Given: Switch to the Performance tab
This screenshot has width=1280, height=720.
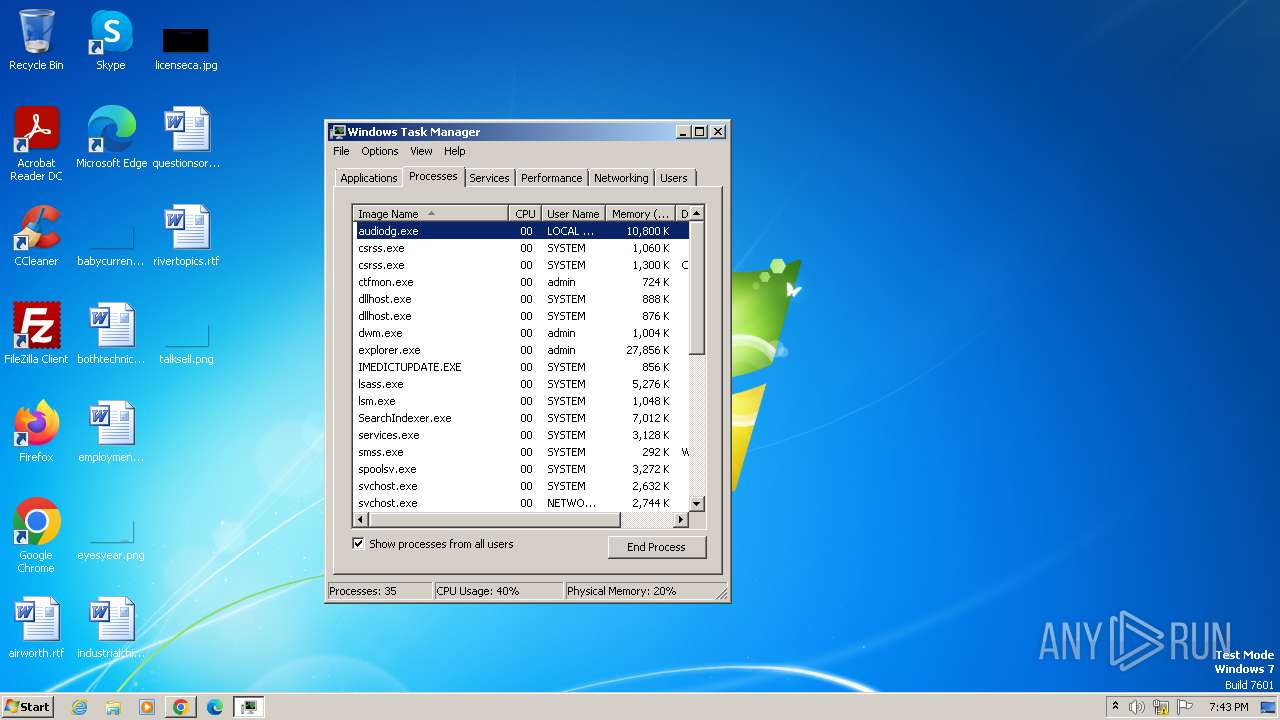Looking at the screenshot, I should coord(551,178).
